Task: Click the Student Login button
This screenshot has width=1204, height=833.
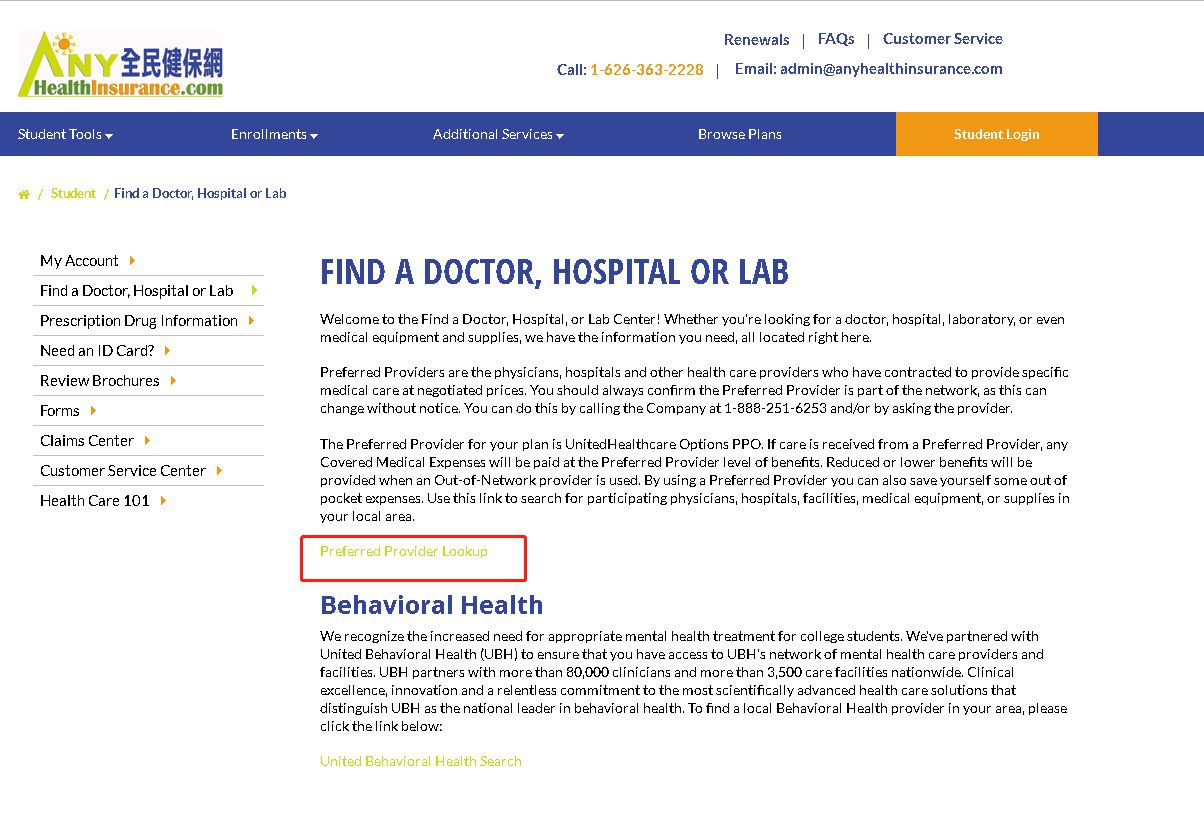Action: tap(997, 134)
